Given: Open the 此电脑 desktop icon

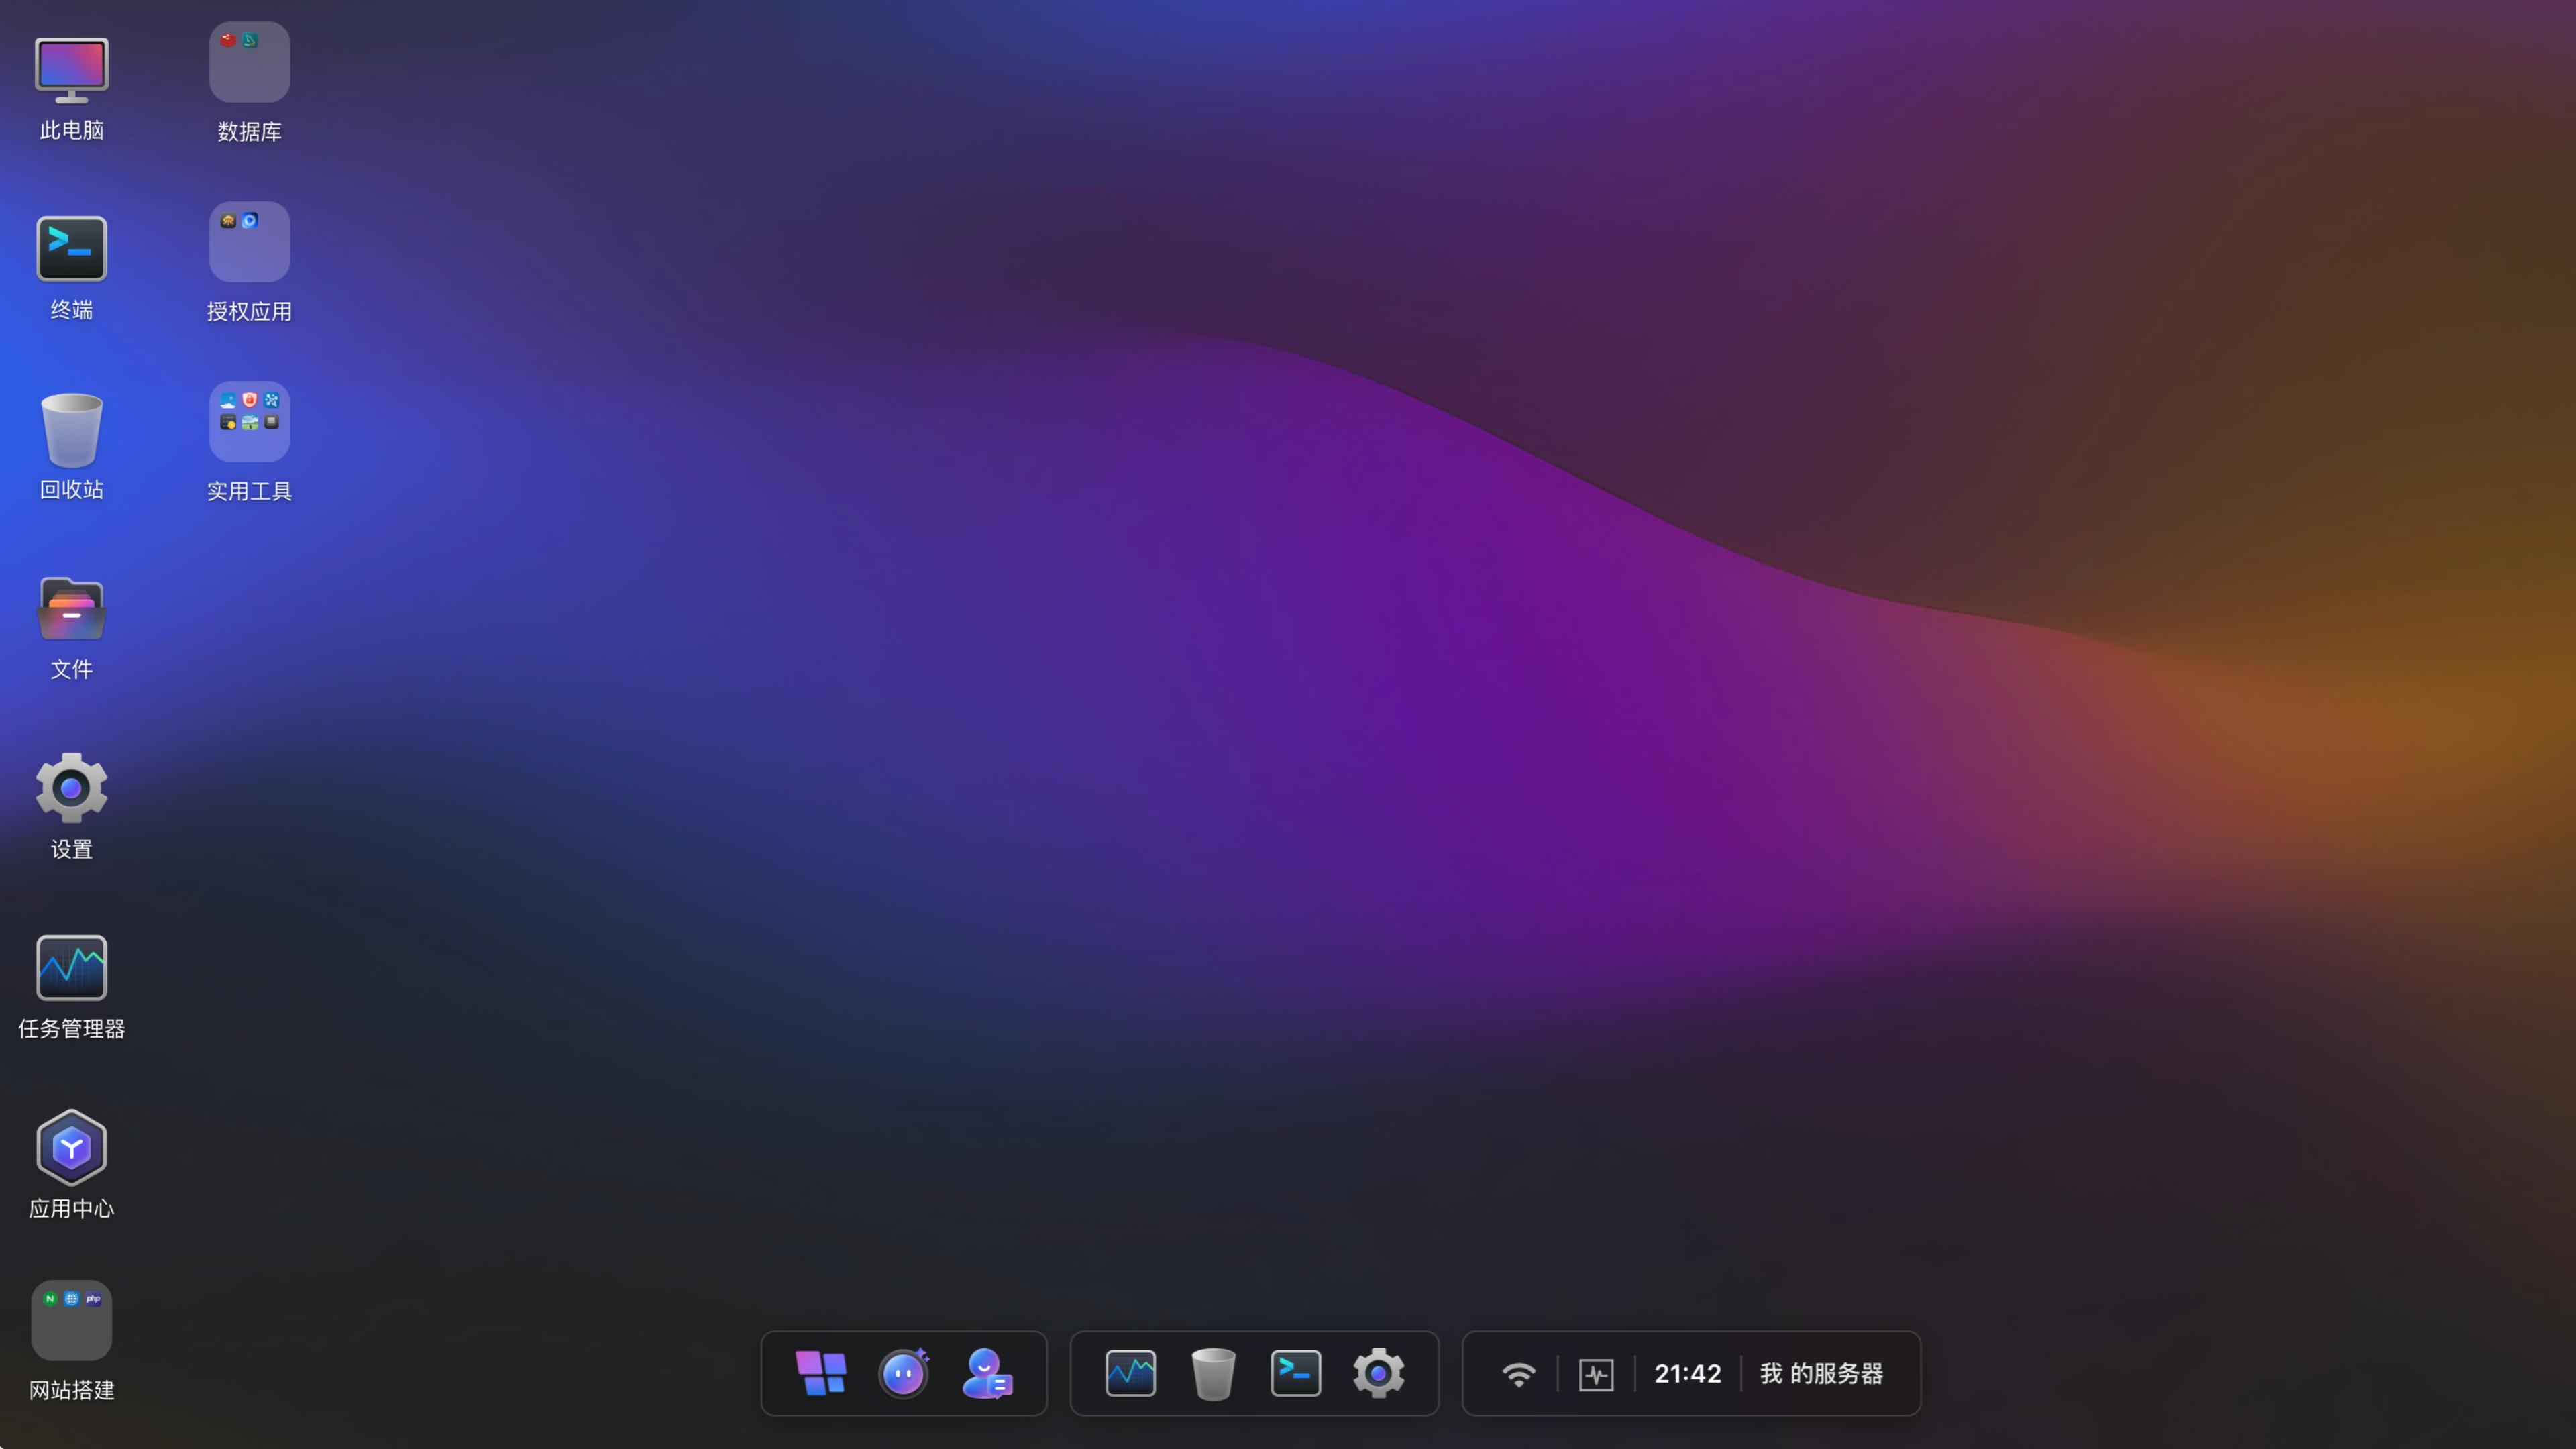Looking at the screenshot, I should (x=71, y=70).
